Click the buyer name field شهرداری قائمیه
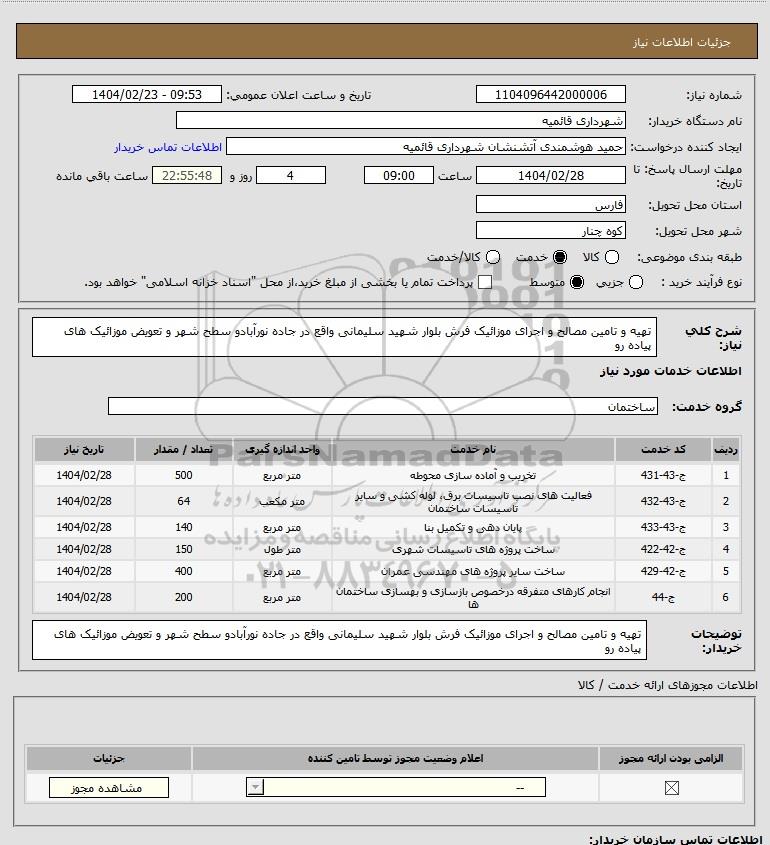770x845 pixels. point(401,120)
